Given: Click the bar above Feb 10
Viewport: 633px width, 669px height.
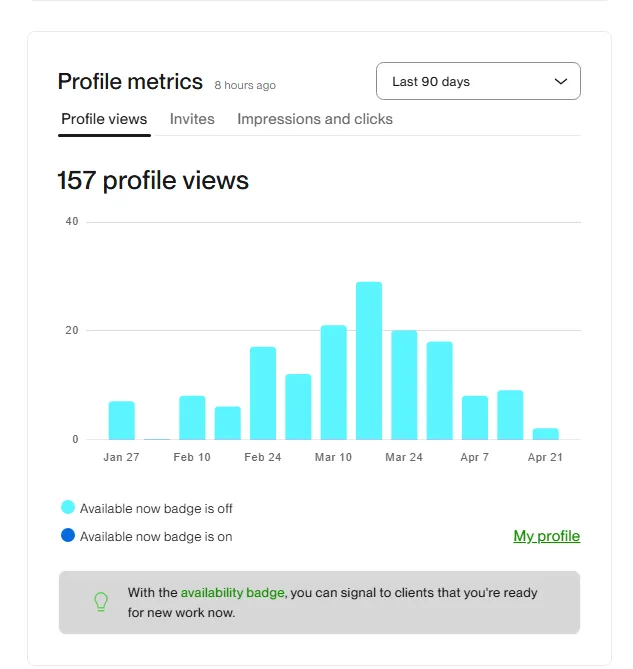Looking at the screenshot, I should (192, 418).
